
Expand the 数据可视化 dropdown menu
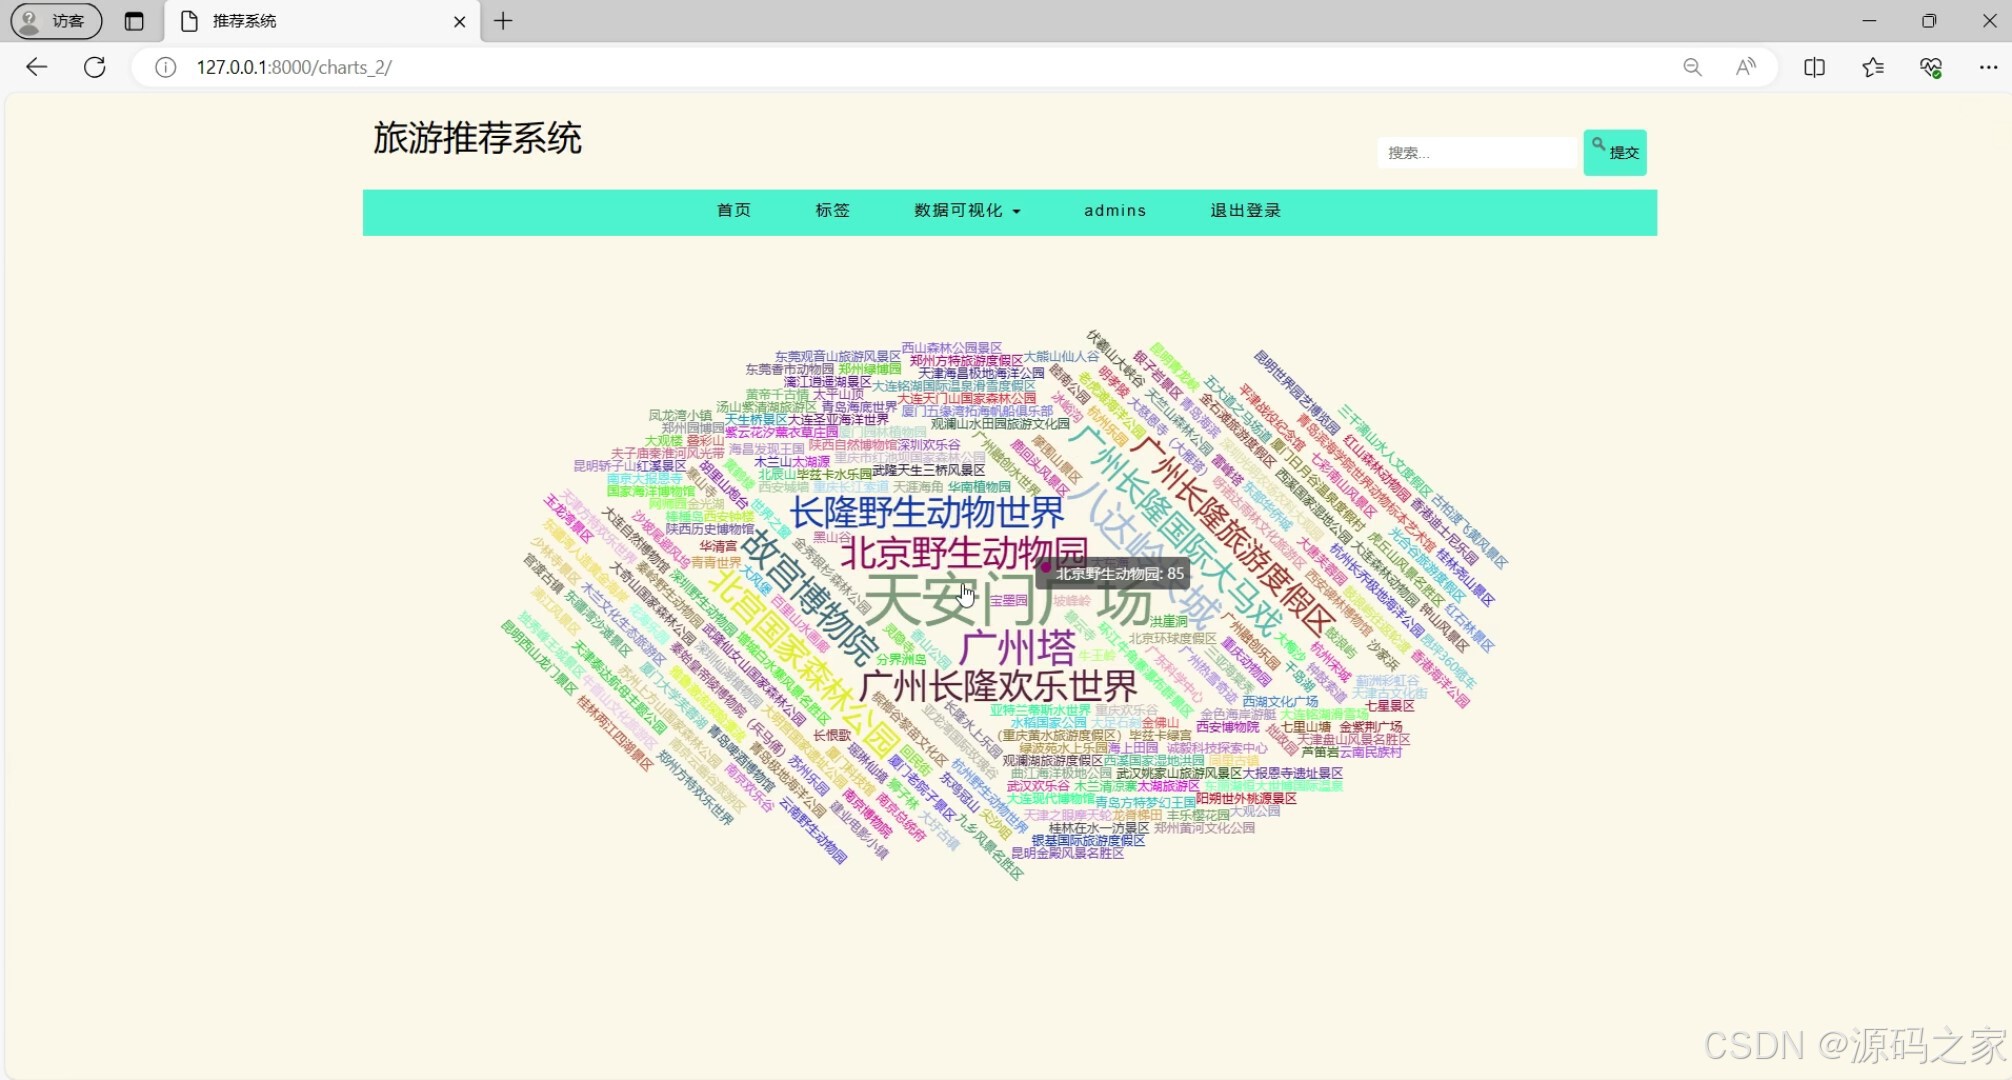coord(966,211)
